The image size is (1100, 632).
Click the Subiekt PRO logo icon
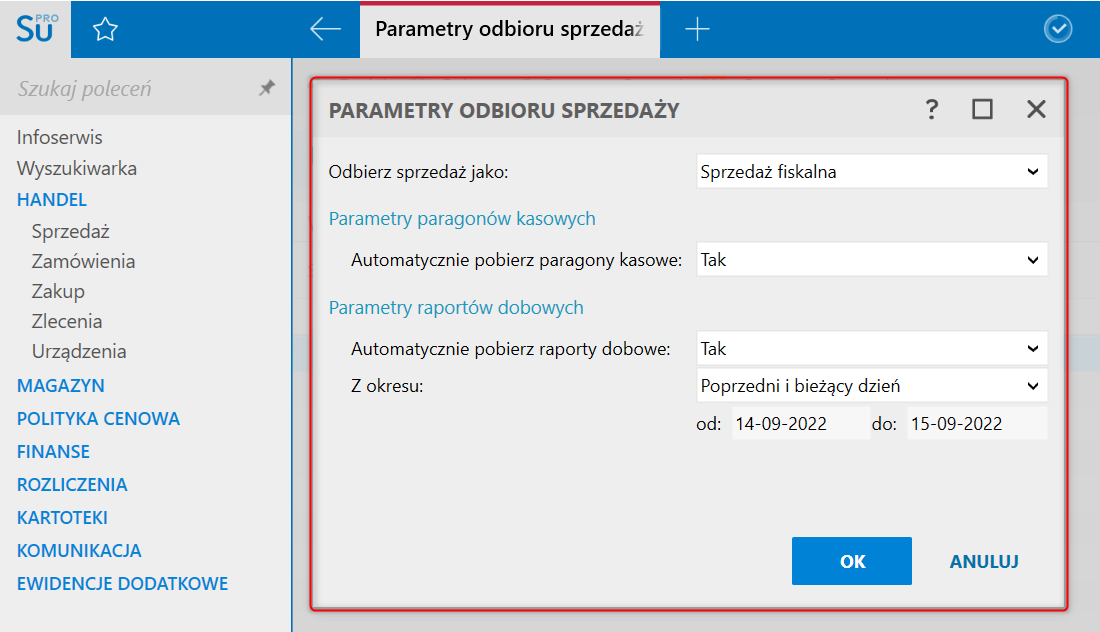[x=36, y=29]
